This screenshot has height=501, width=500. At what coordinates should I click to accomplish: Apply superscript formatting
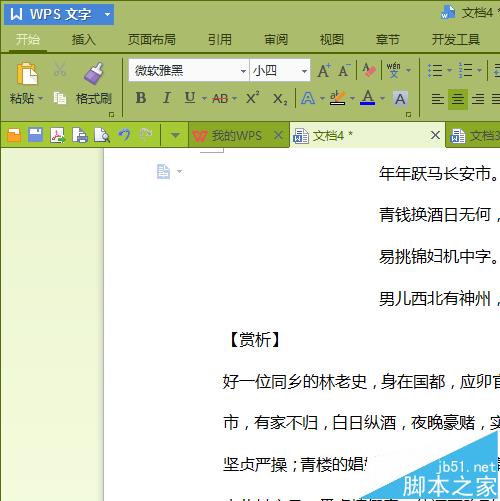pyautogui.click(x=253, y=98)
